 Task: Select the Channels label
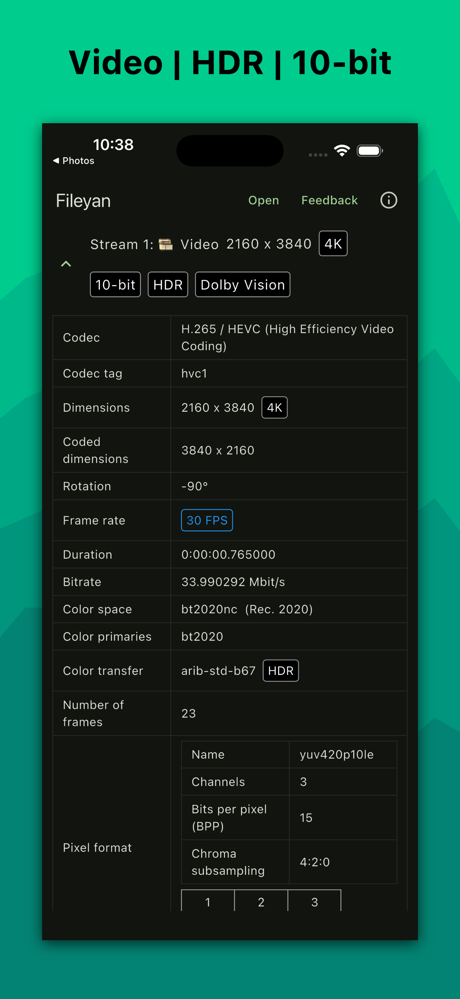[x=218, y=782]
